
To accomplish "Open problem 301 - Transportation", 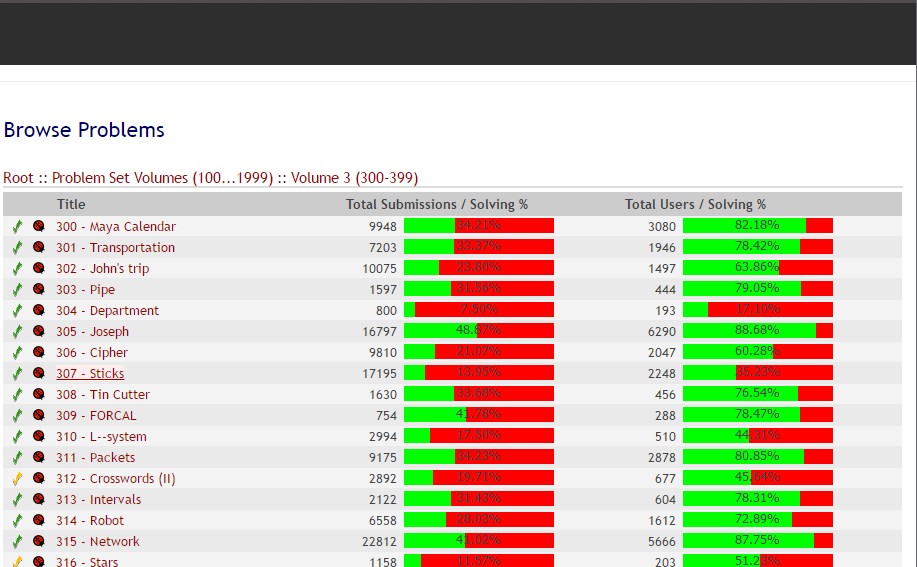I will pyautogui.click(x=115, y=248).
